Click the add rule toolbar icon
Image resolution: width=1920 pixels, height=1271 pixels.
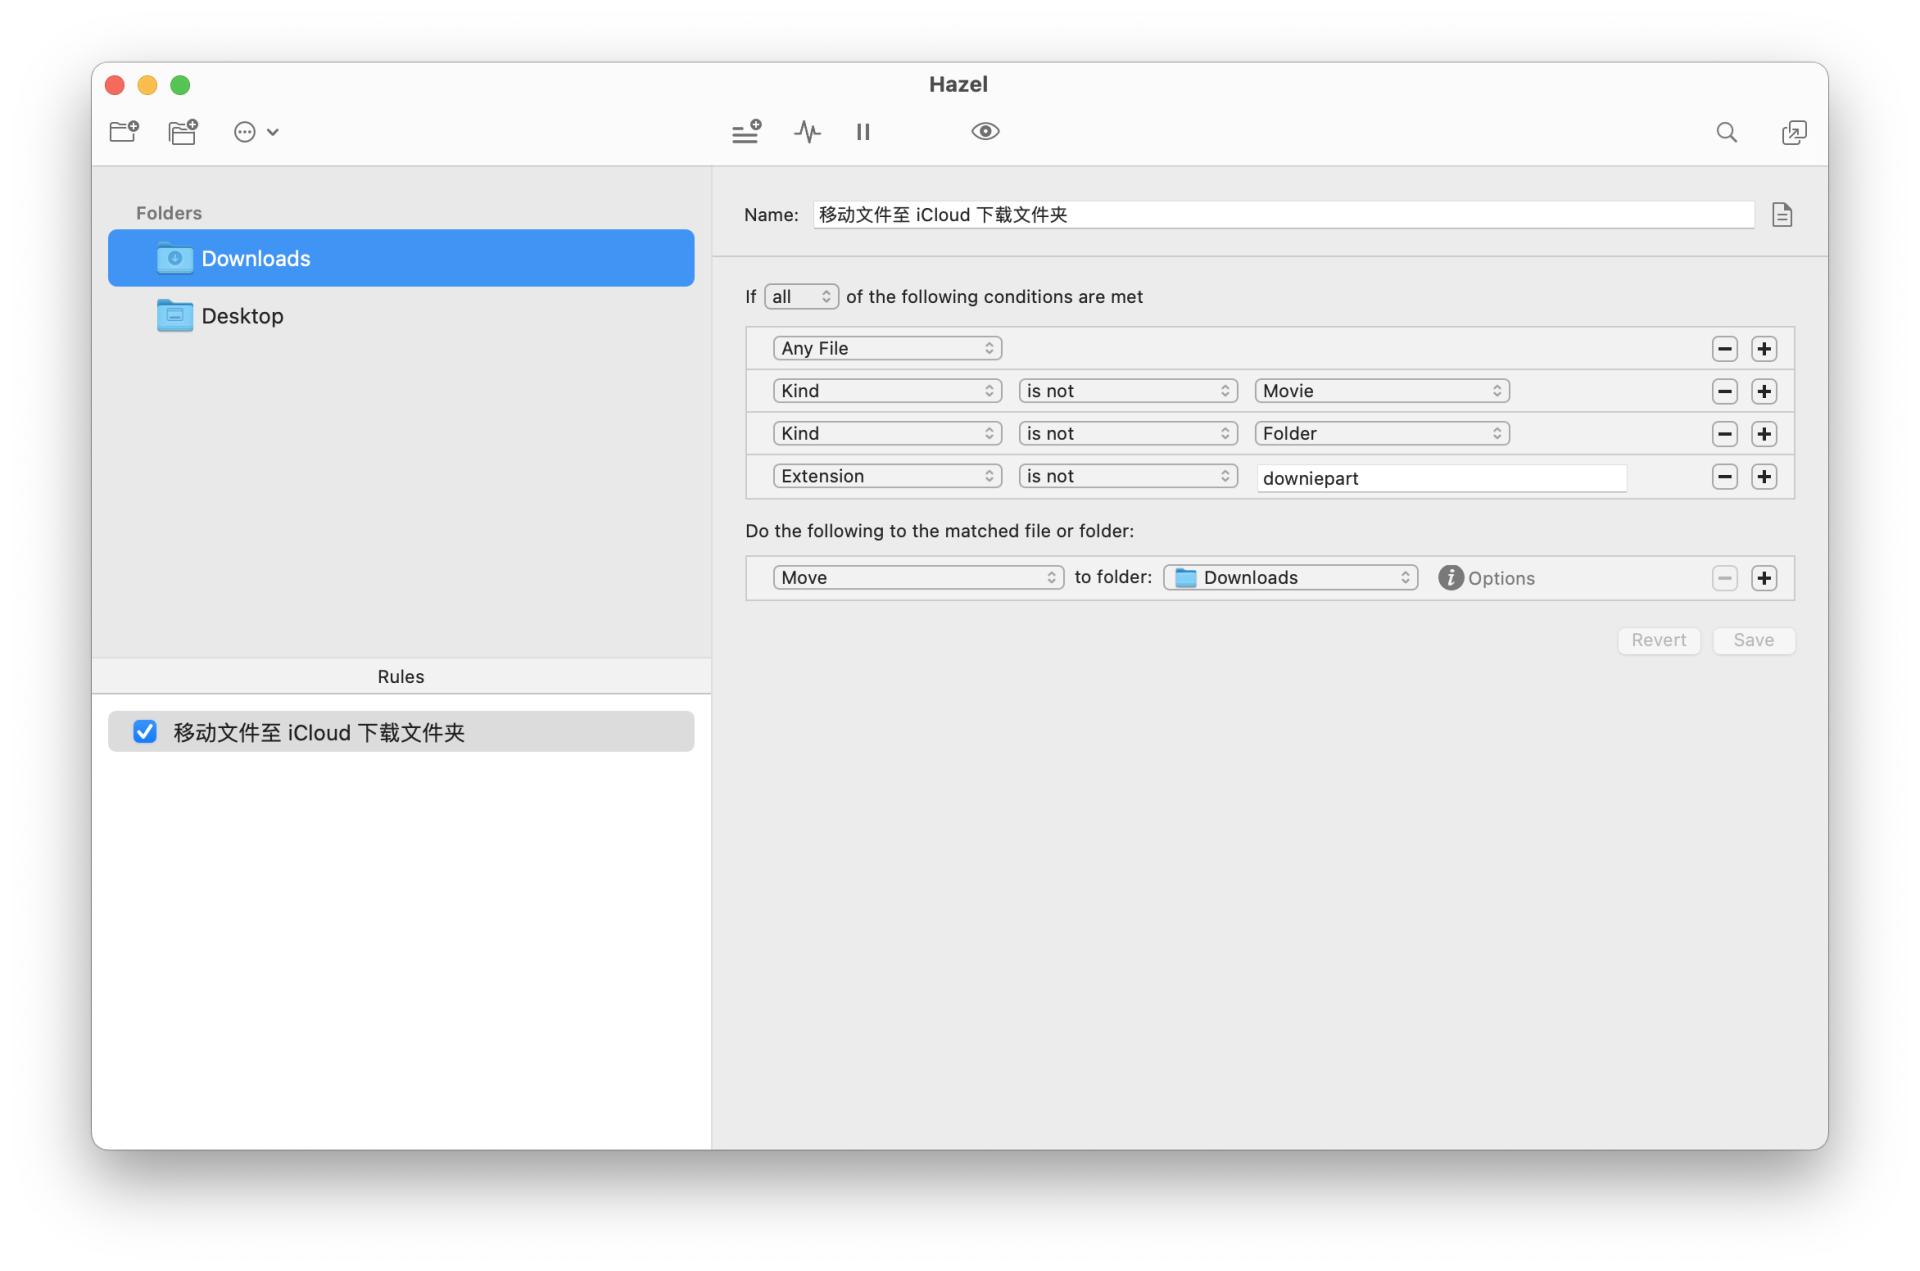pyautogui.click(x=746, y=132)
